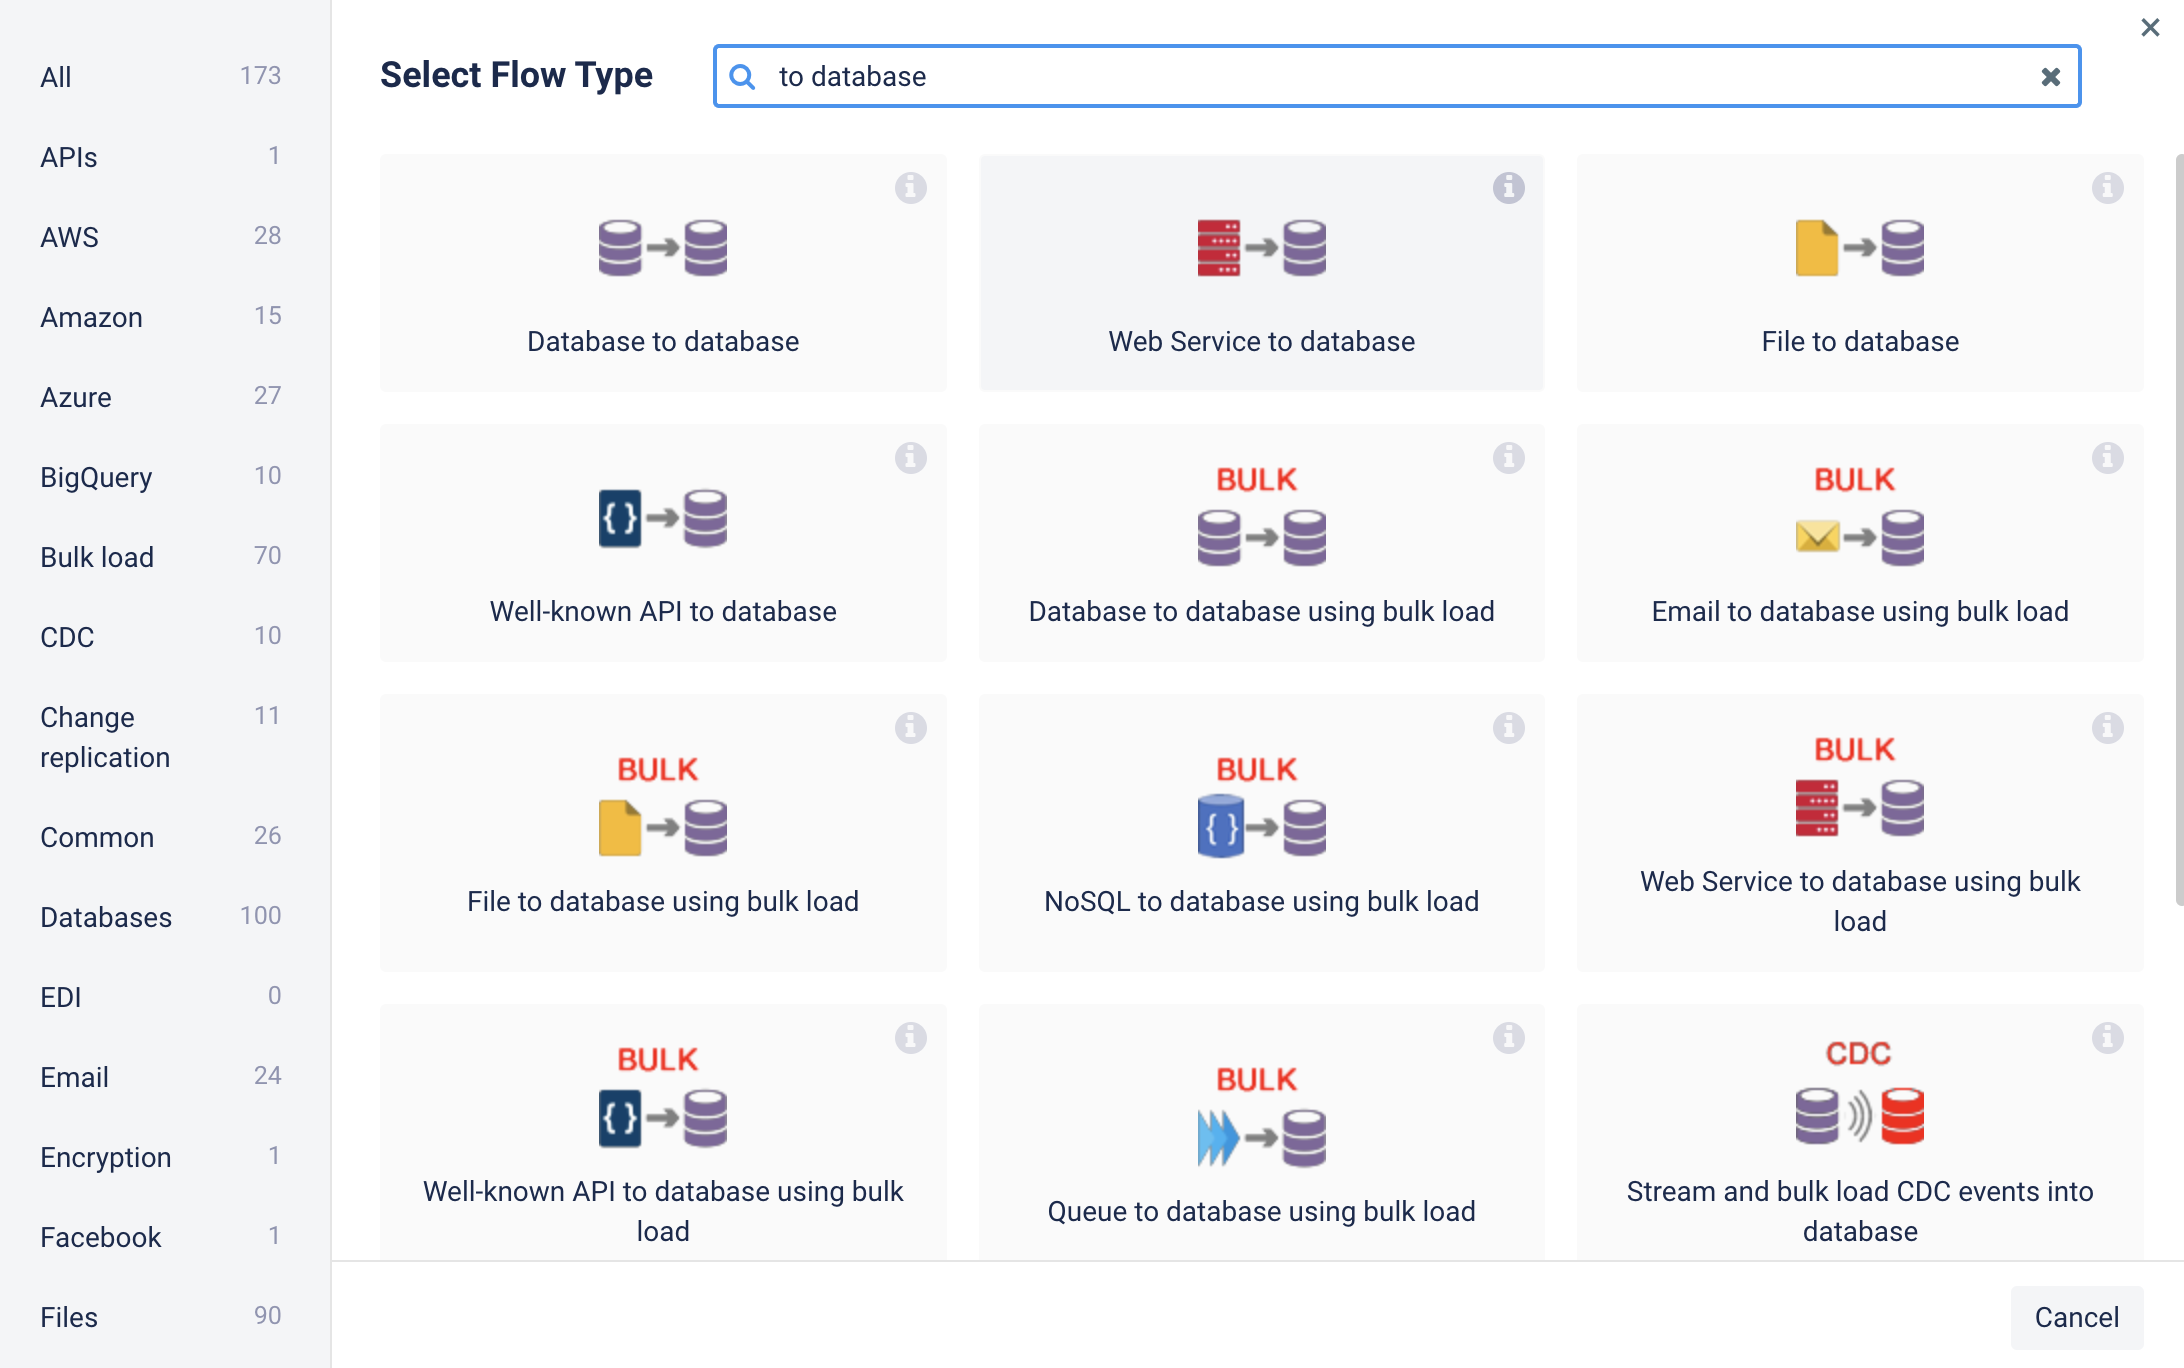Filter by the Bulk load category

click(x=97, y=557)
